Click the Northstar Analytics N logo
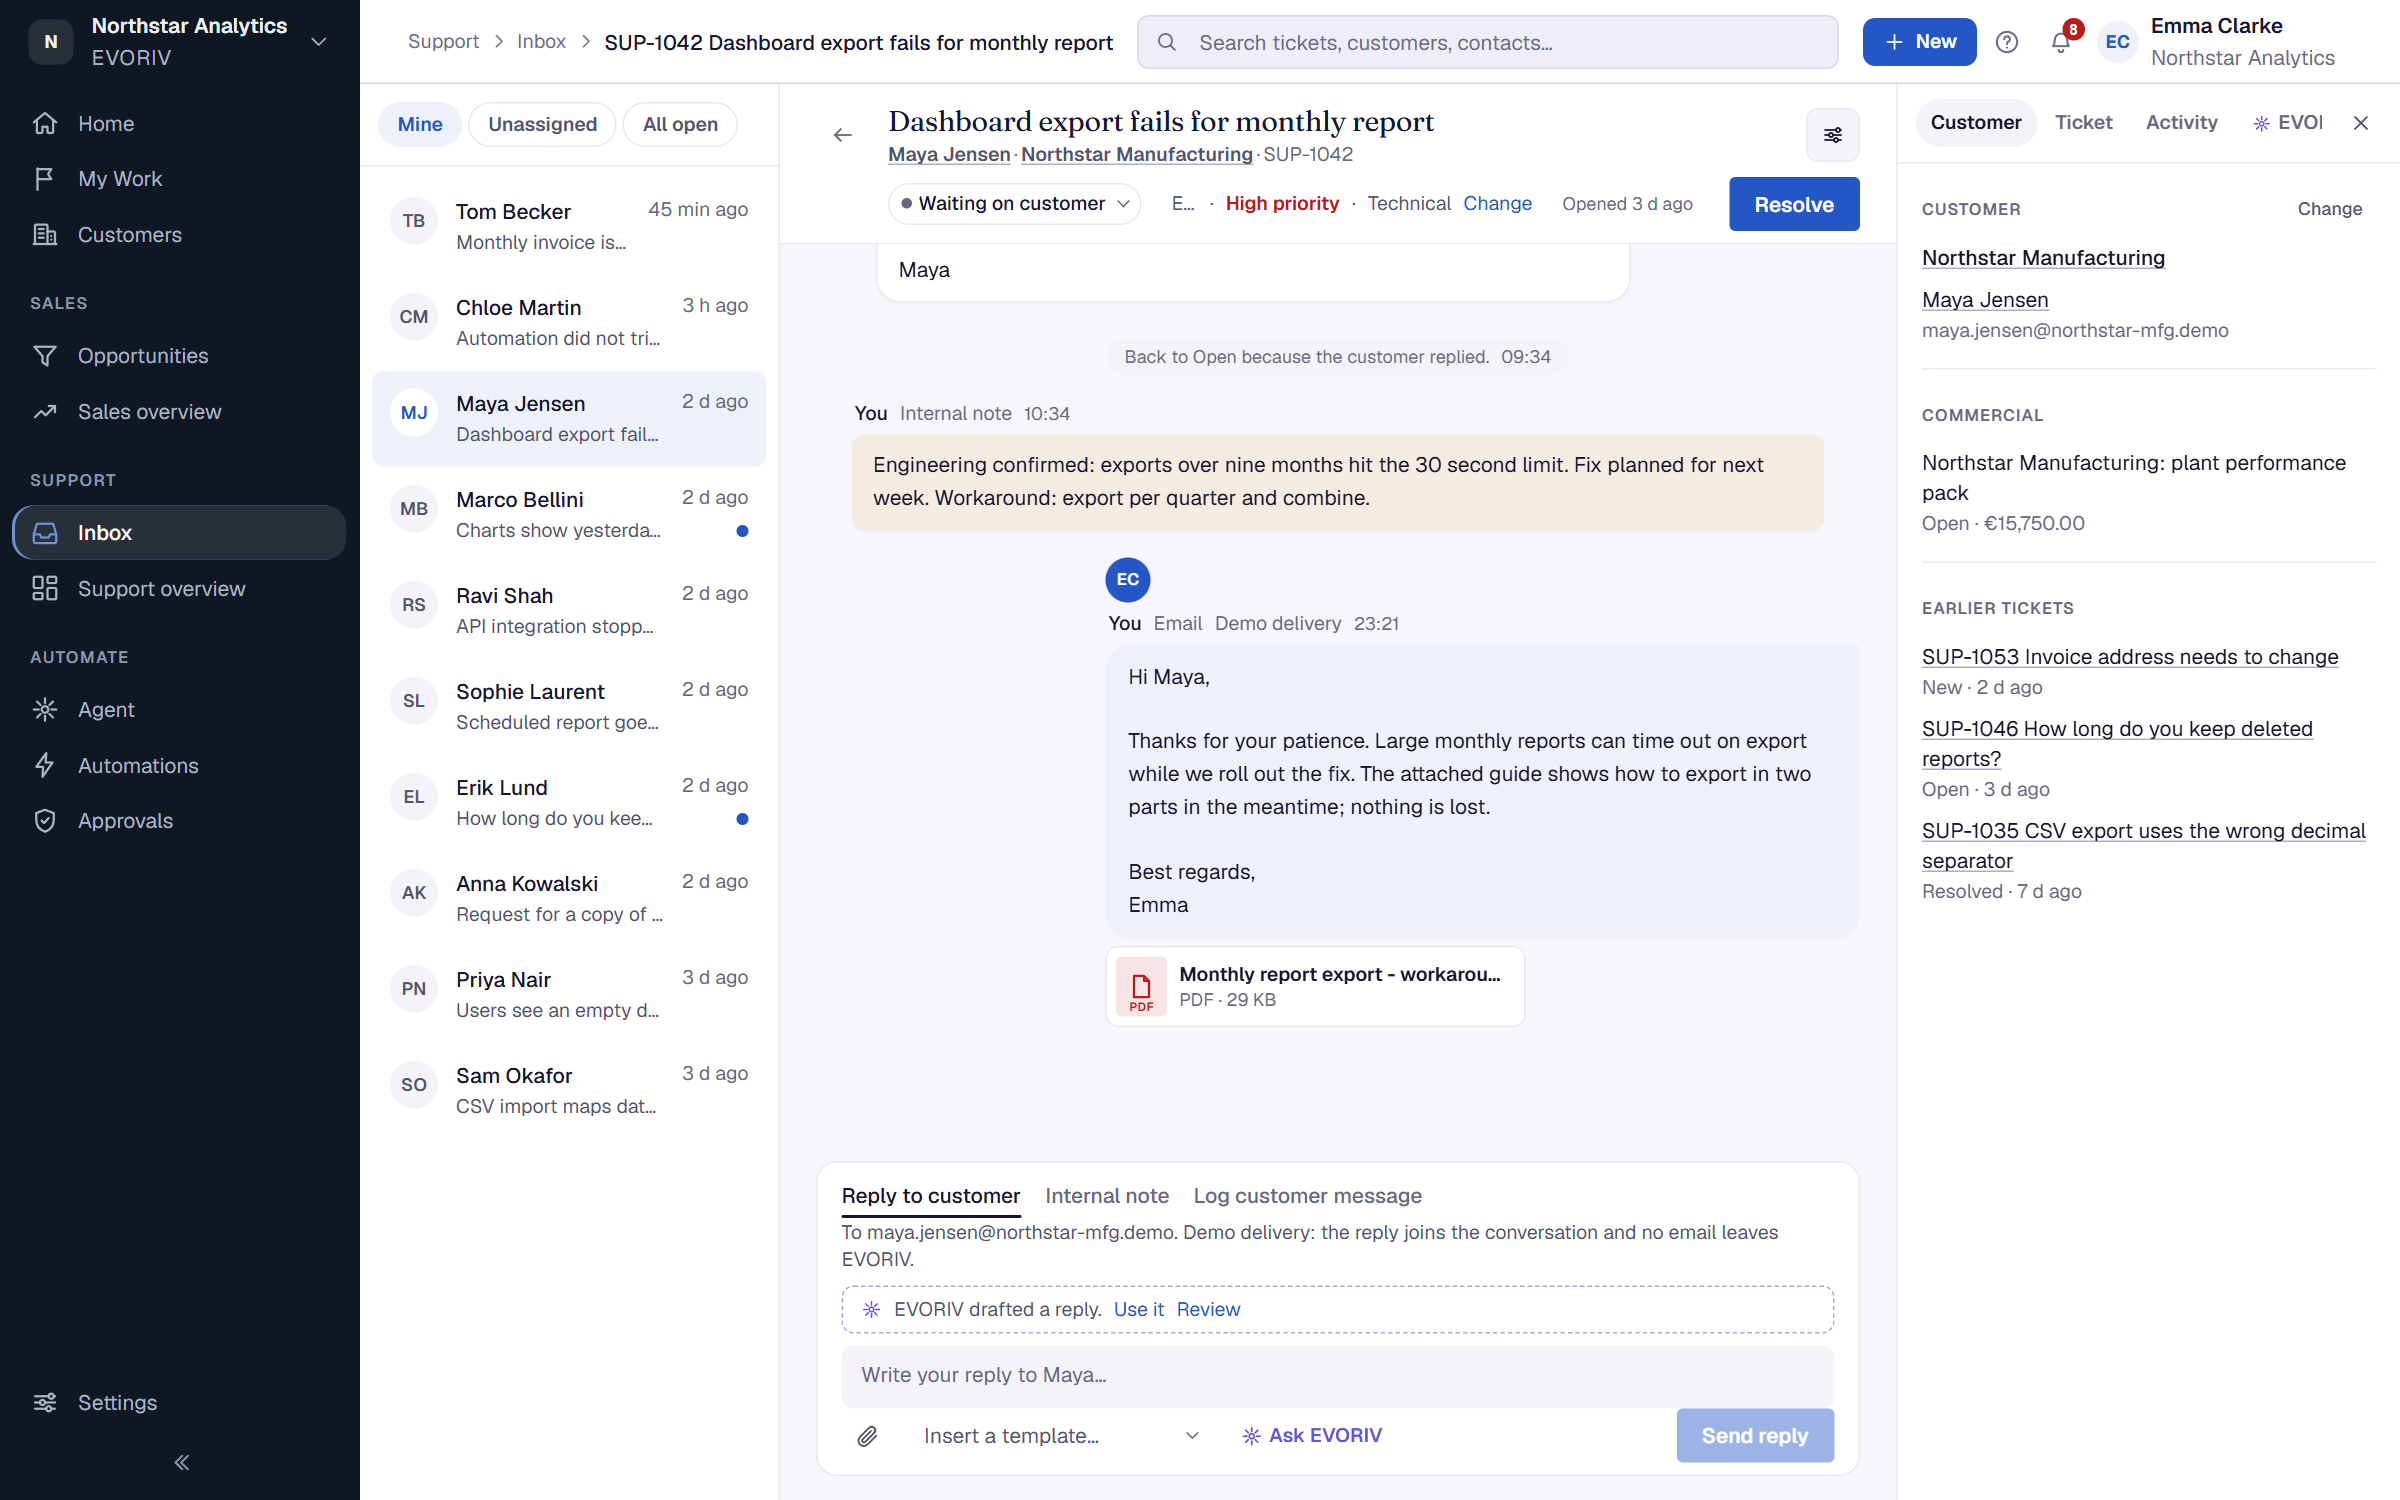The width and height of the screenshot is (2400, 1500). click(x=51, y=42)
